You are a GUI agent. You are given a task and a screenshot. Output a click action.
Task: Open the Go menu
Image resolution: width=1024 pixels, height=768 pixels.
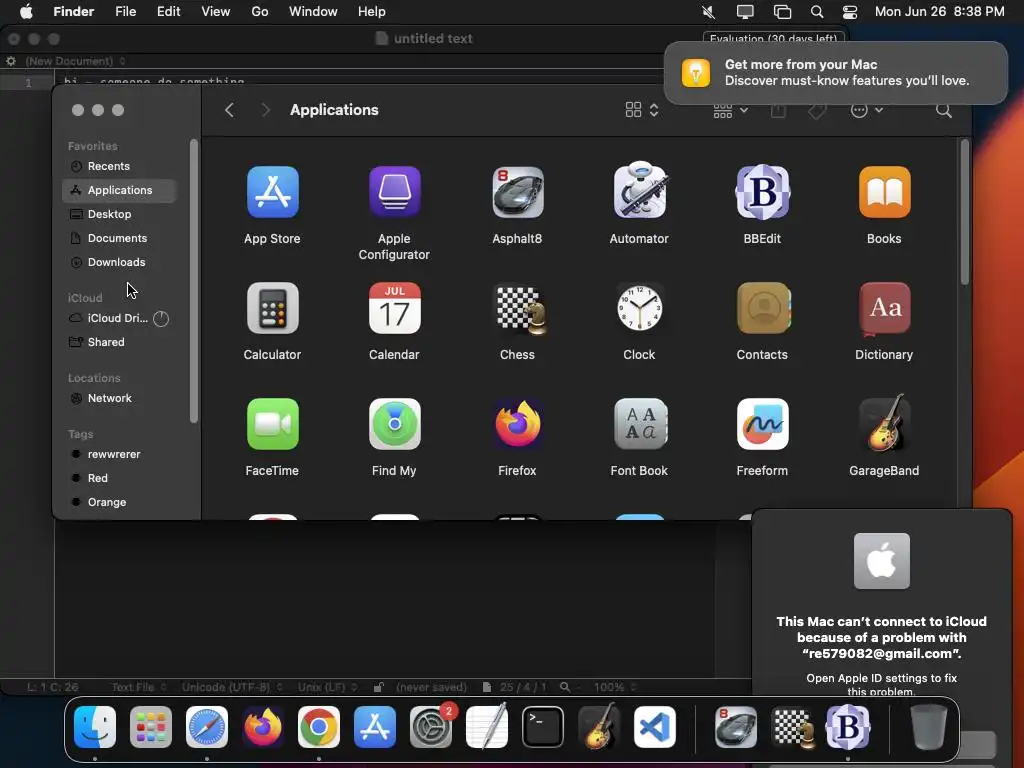point(260,12)
